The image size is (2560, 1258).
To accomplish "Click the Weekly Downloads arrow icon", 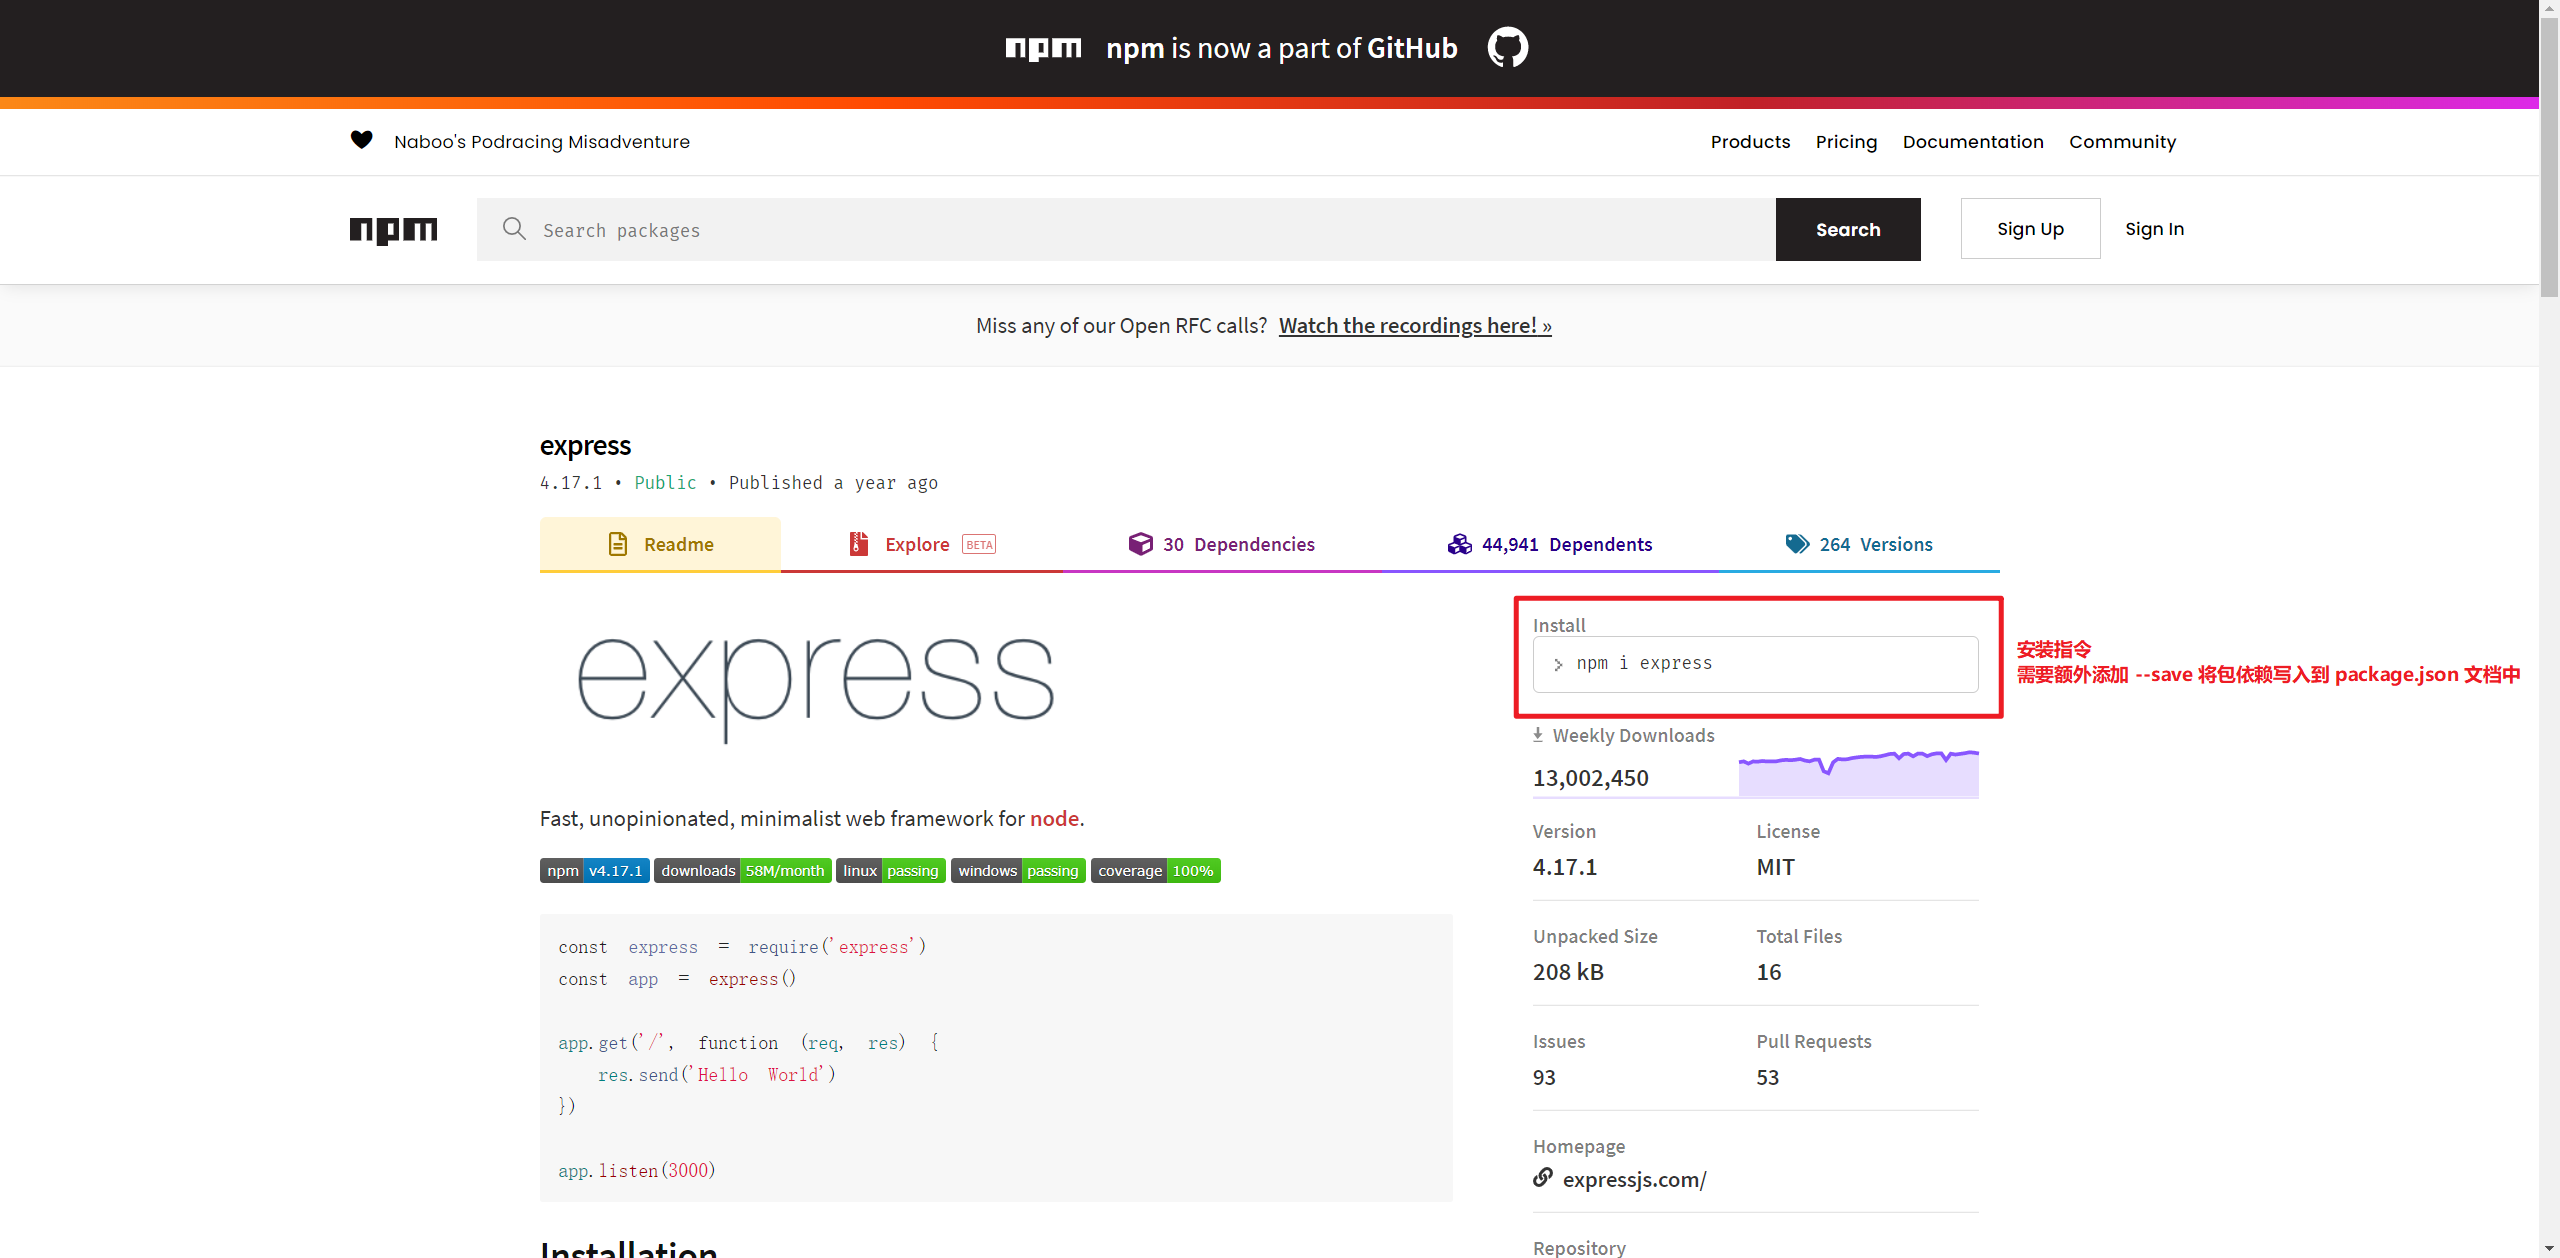I will point(1538,735).
